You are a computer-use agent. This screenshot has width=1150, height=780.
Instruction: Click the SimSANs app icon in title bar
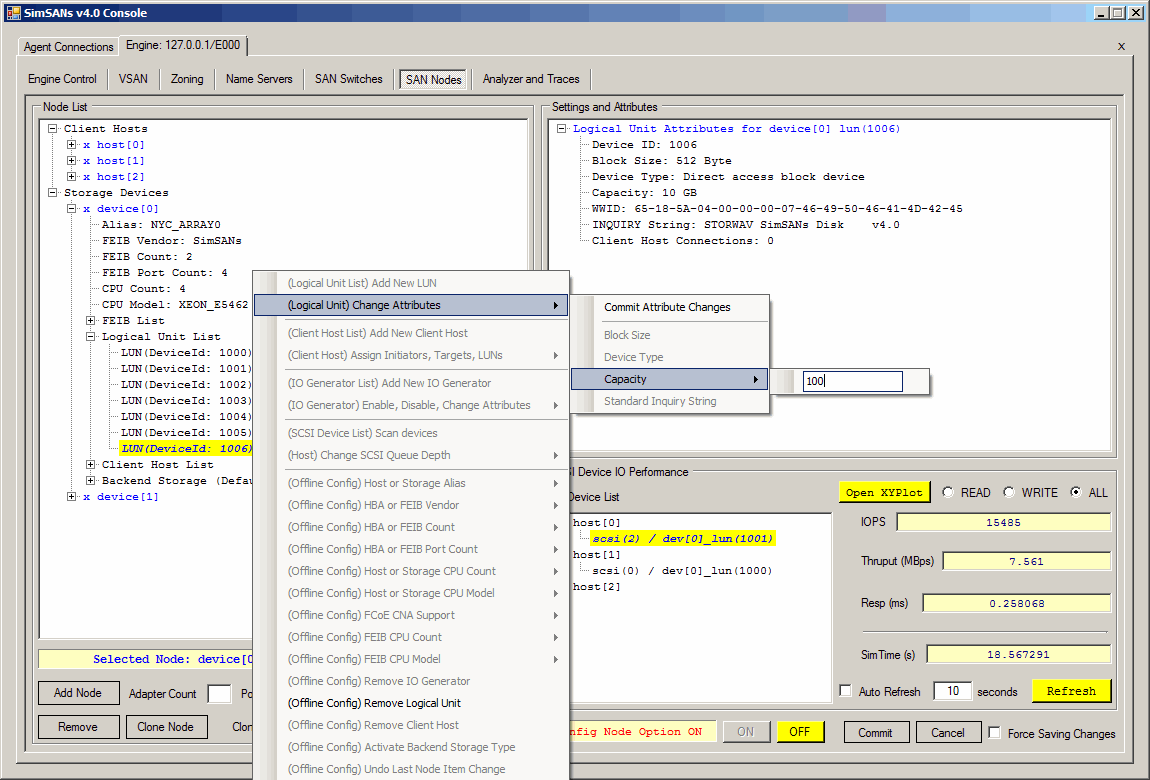pyautogui.click(x=14, y=12)
